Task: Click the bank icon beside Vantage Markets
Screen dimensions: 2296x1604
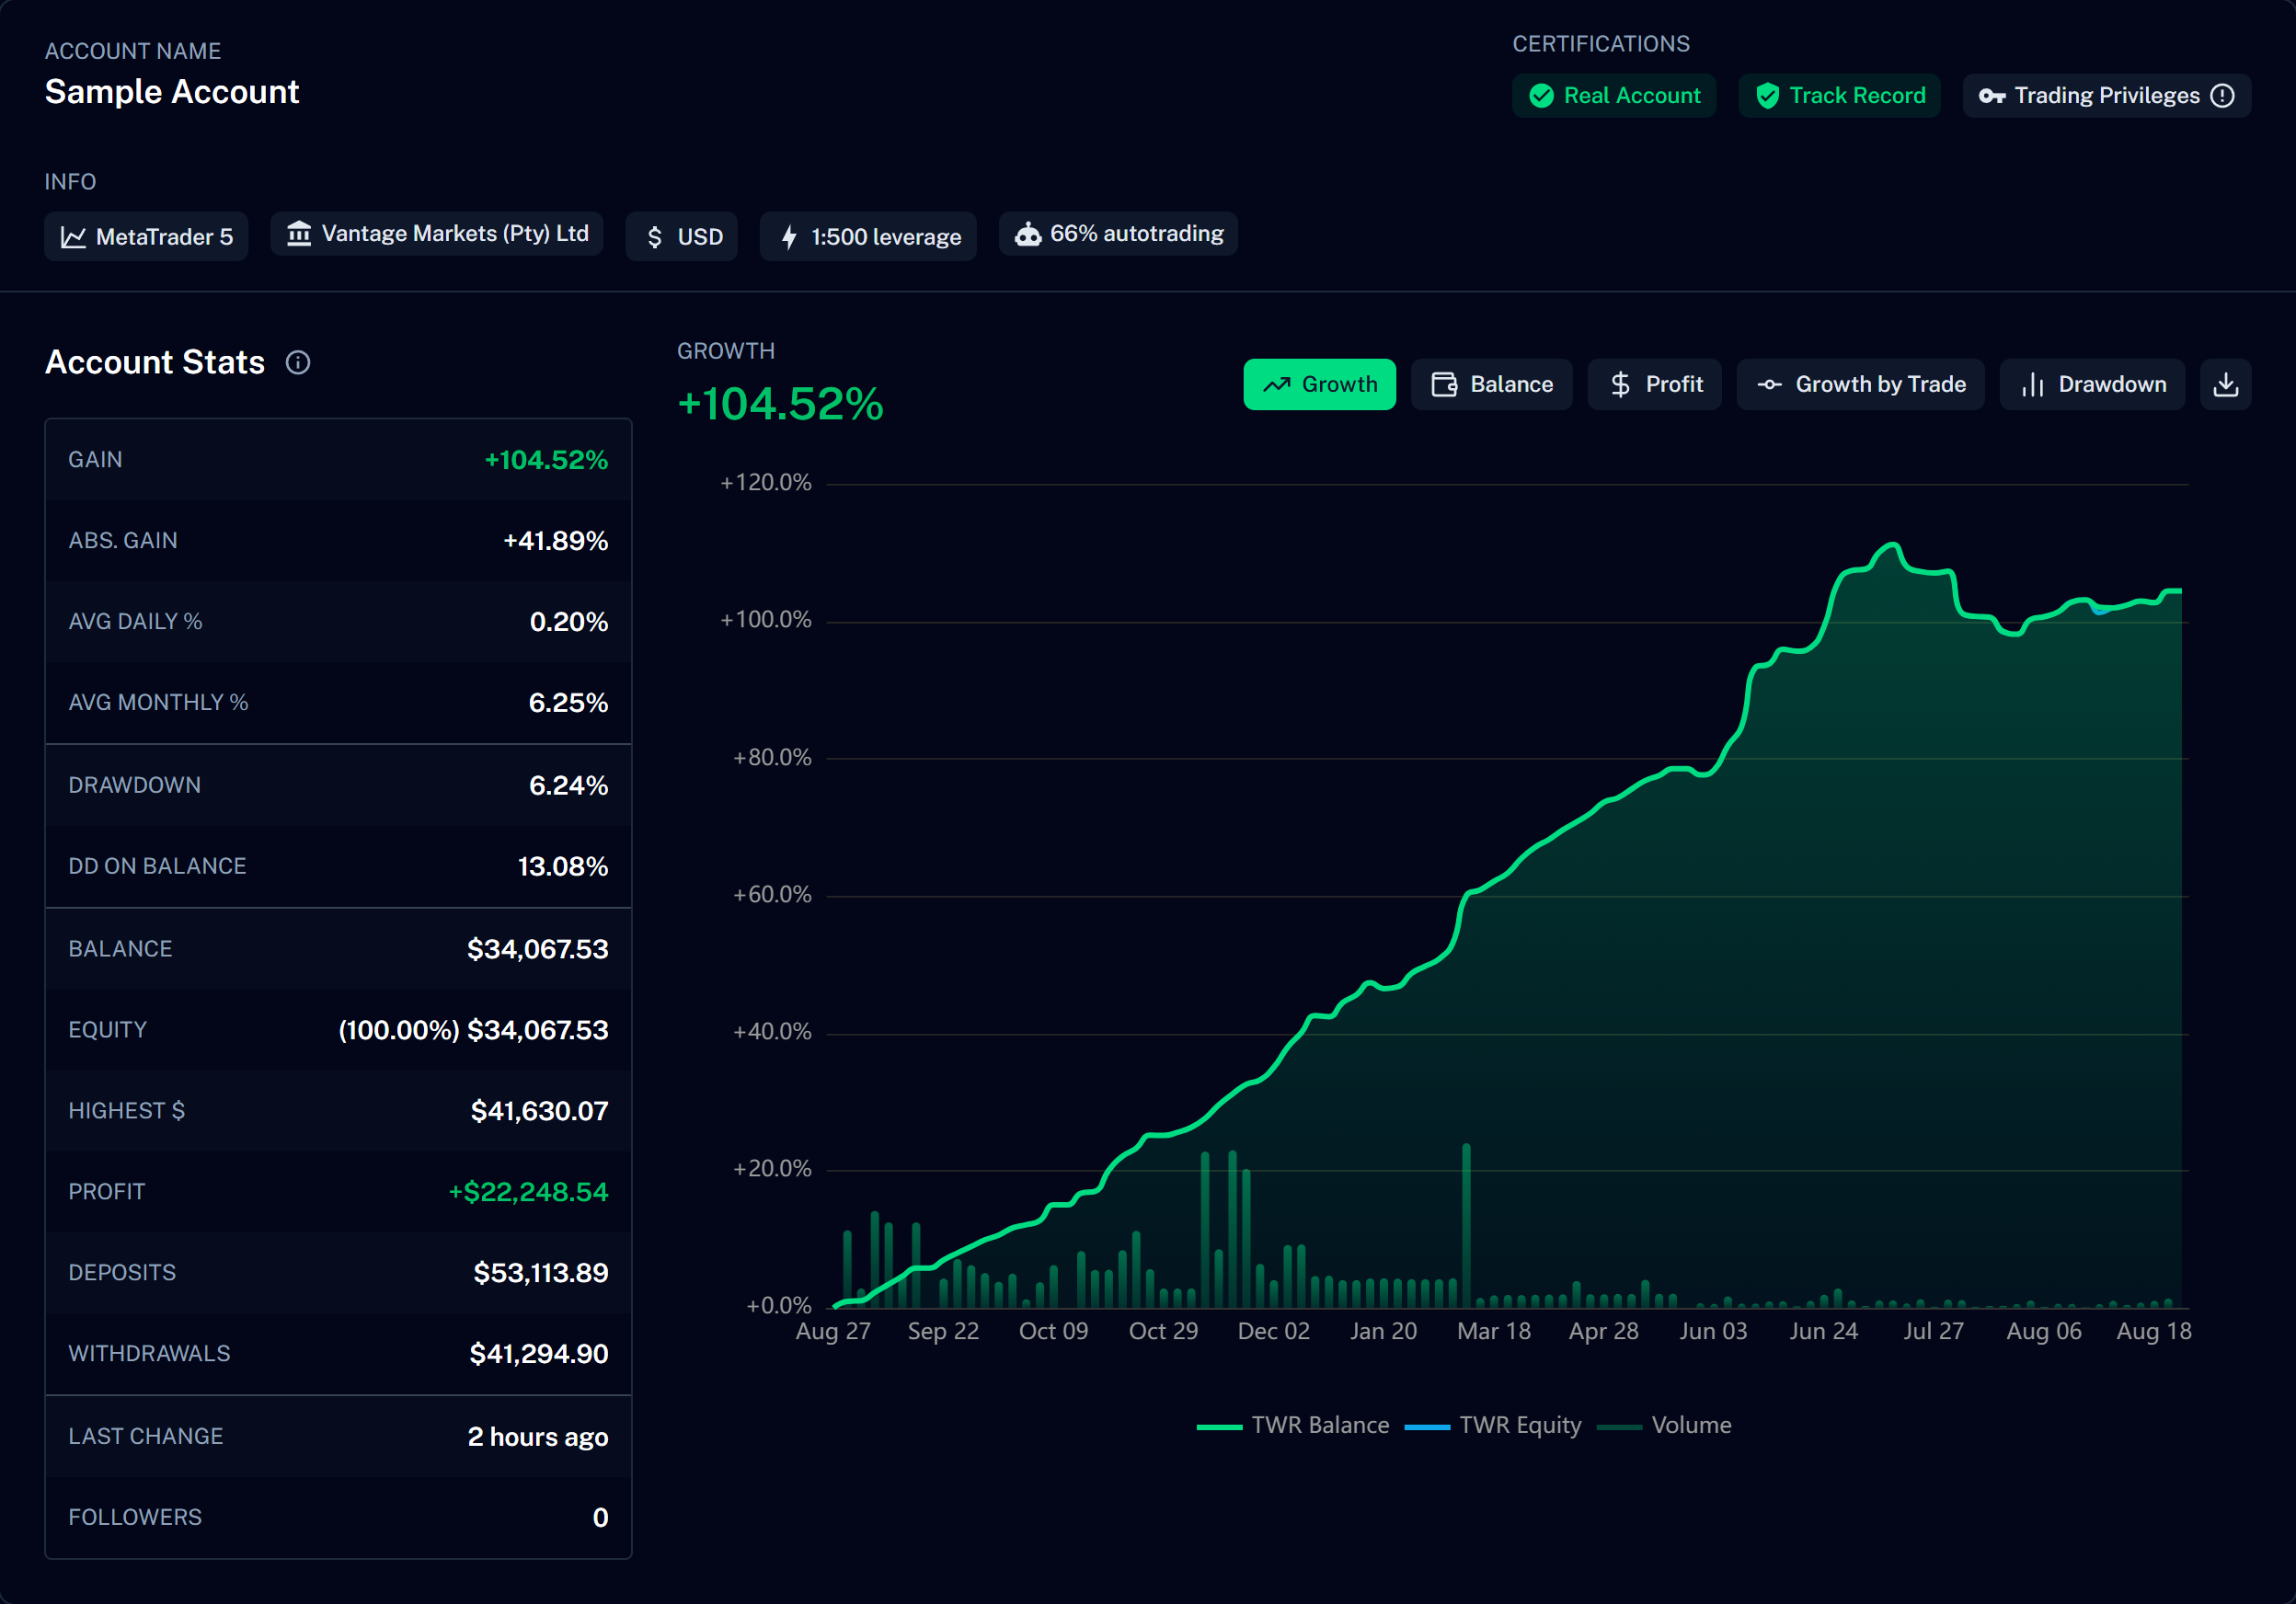Action: coord(299,234)
